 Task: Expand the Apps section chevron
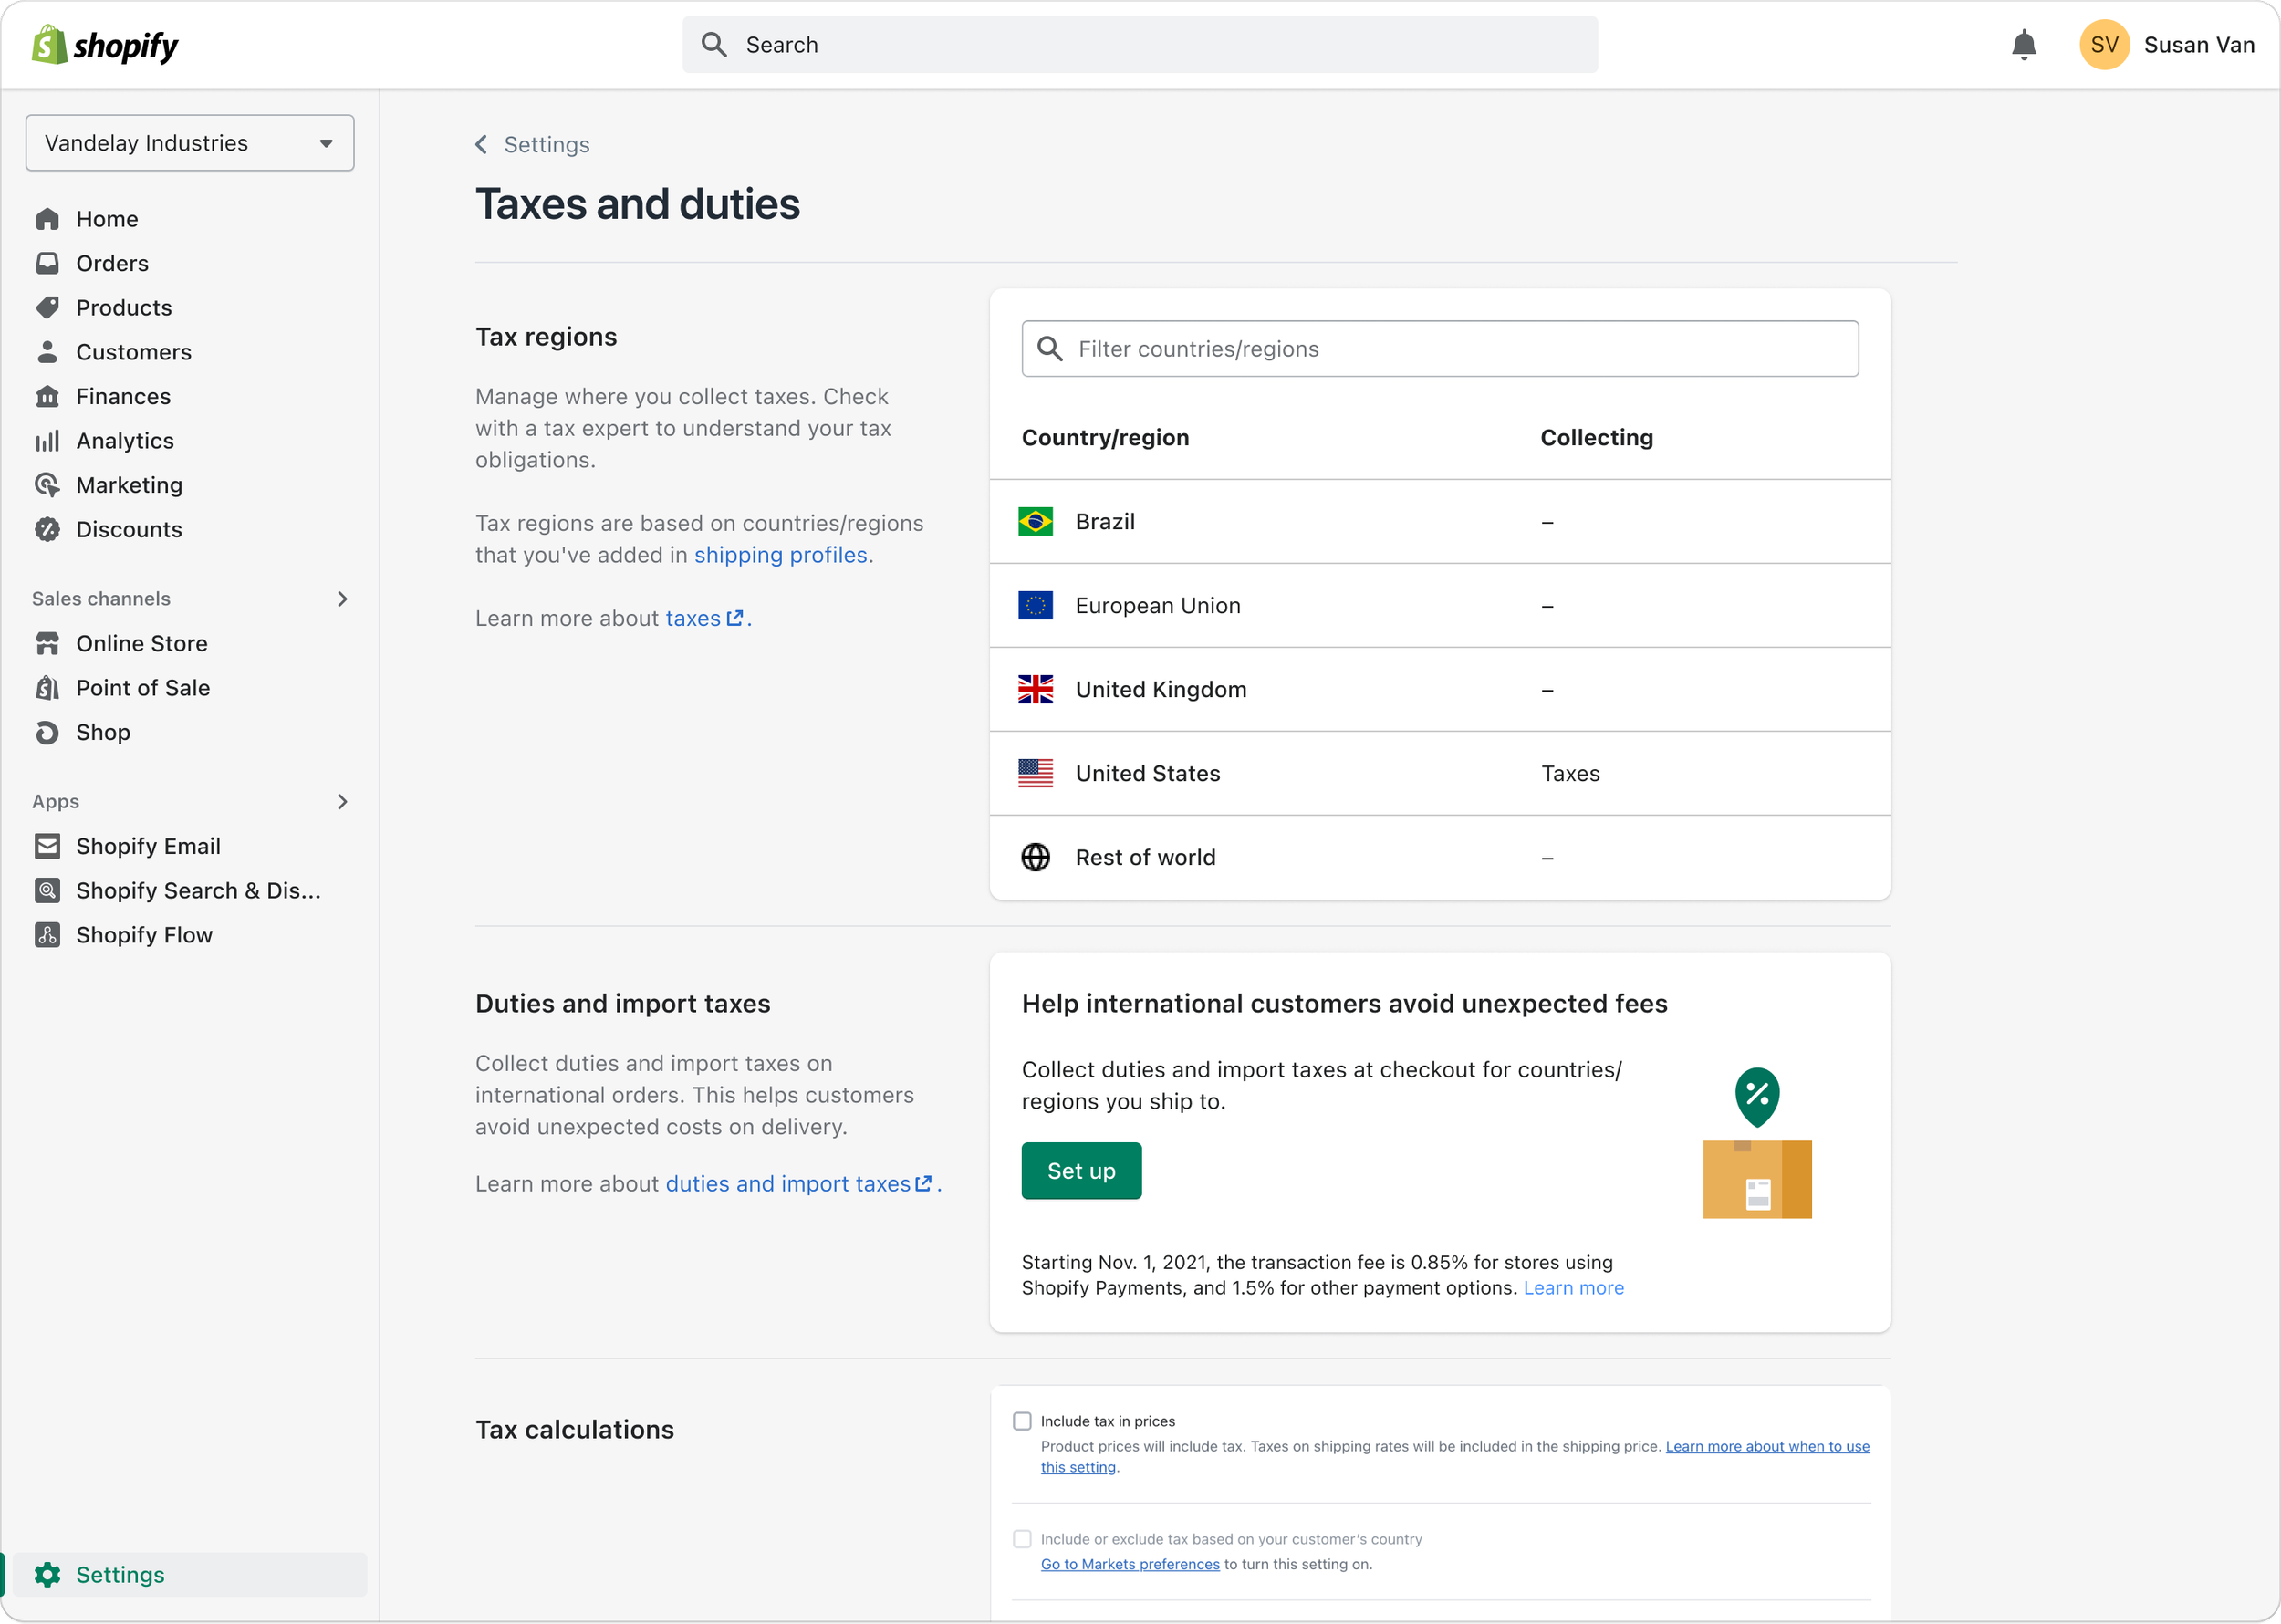pyautogui.click(x=342, y=802)
